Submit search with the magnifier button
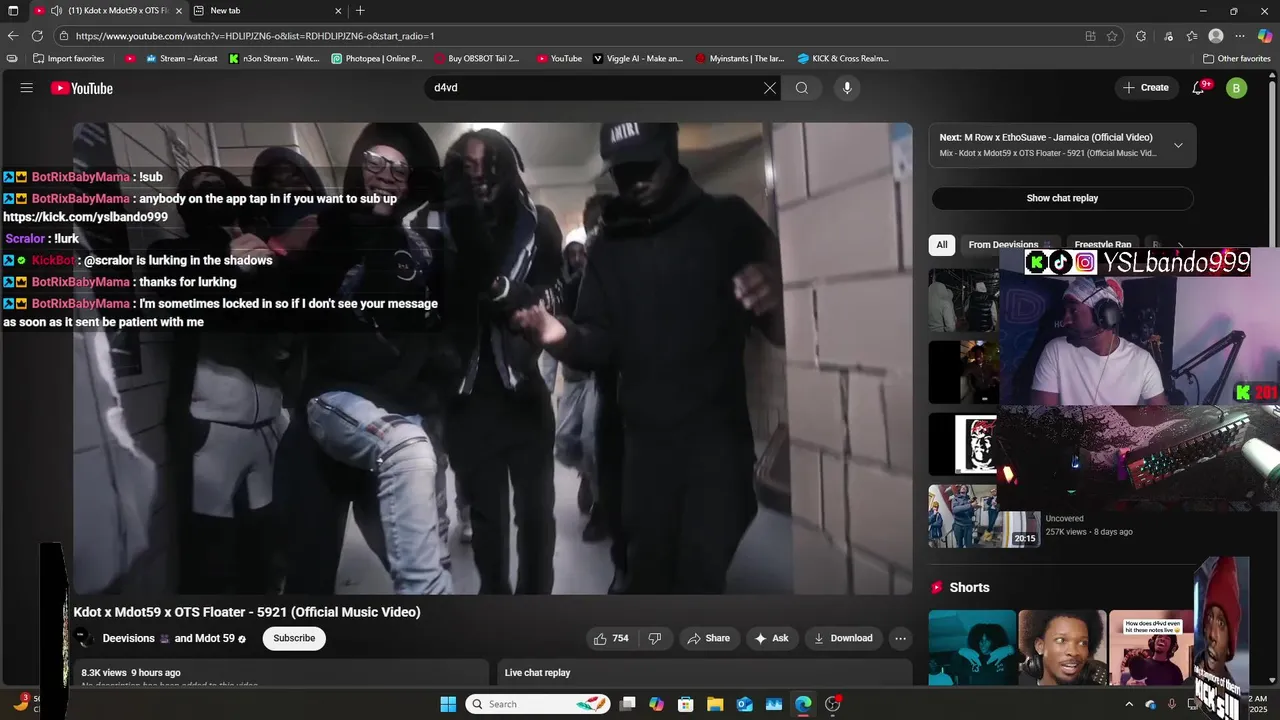The width and height of the screenshot is (1280, 720). tap(802, 88)
